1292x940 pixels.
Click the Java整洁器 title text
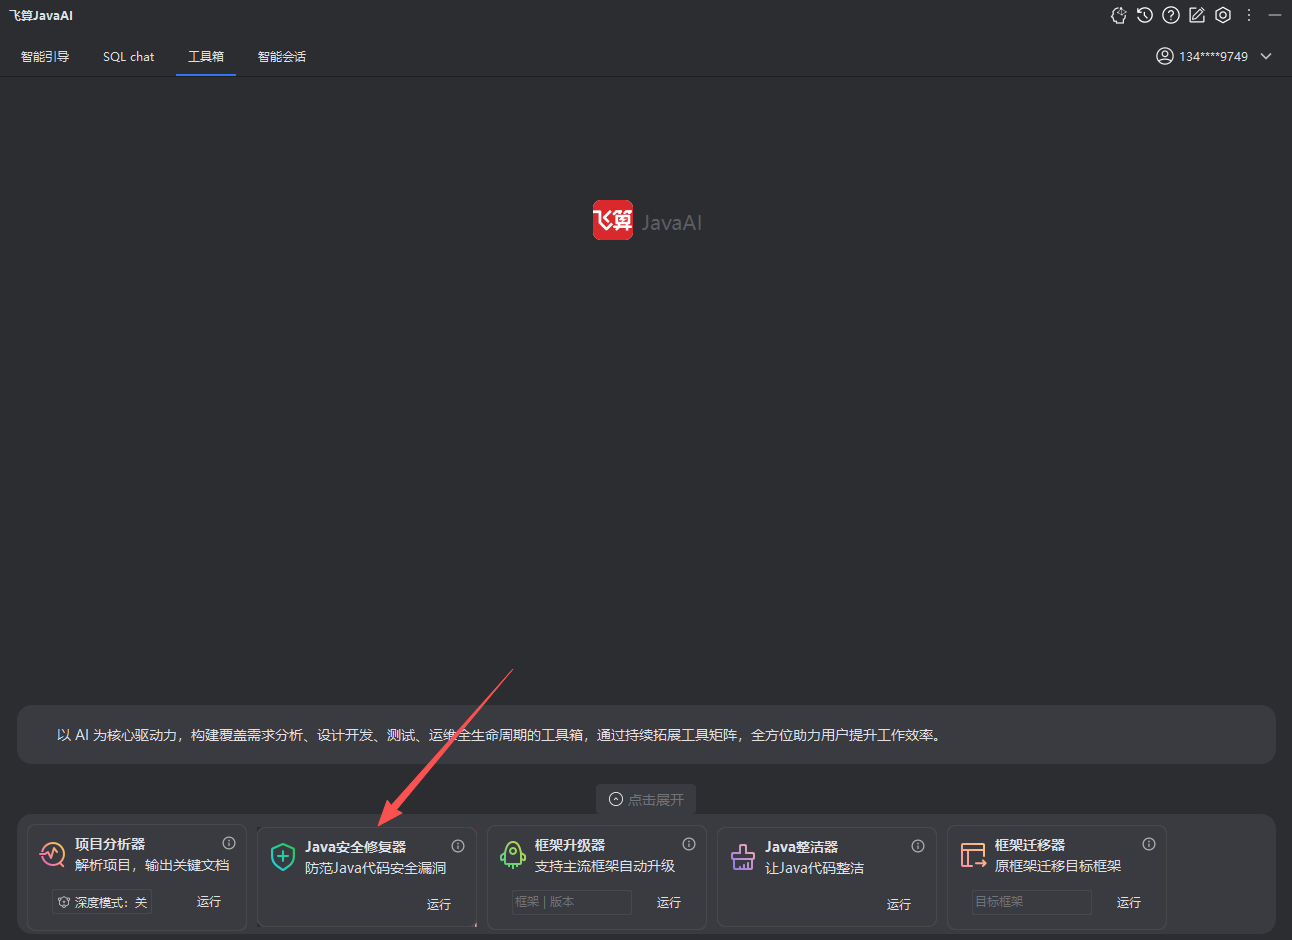802,847
